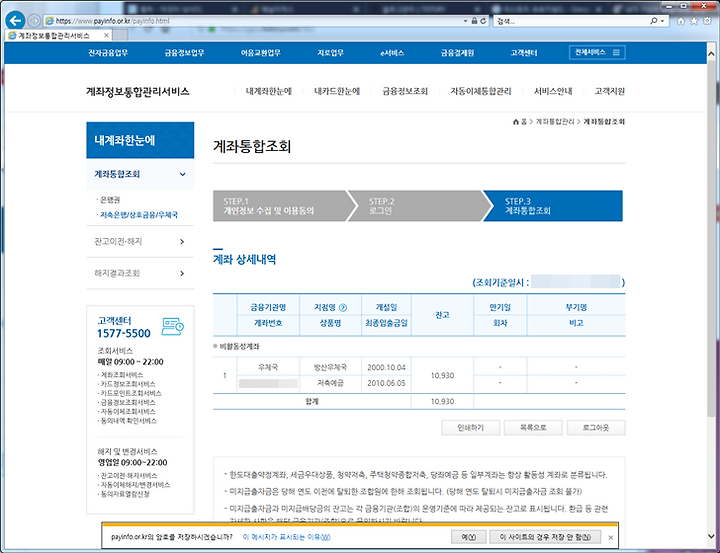The height and width of the screenshot is (553, 720).
Task: Click the refresh icon in address bar
Action: coord(483,21)
